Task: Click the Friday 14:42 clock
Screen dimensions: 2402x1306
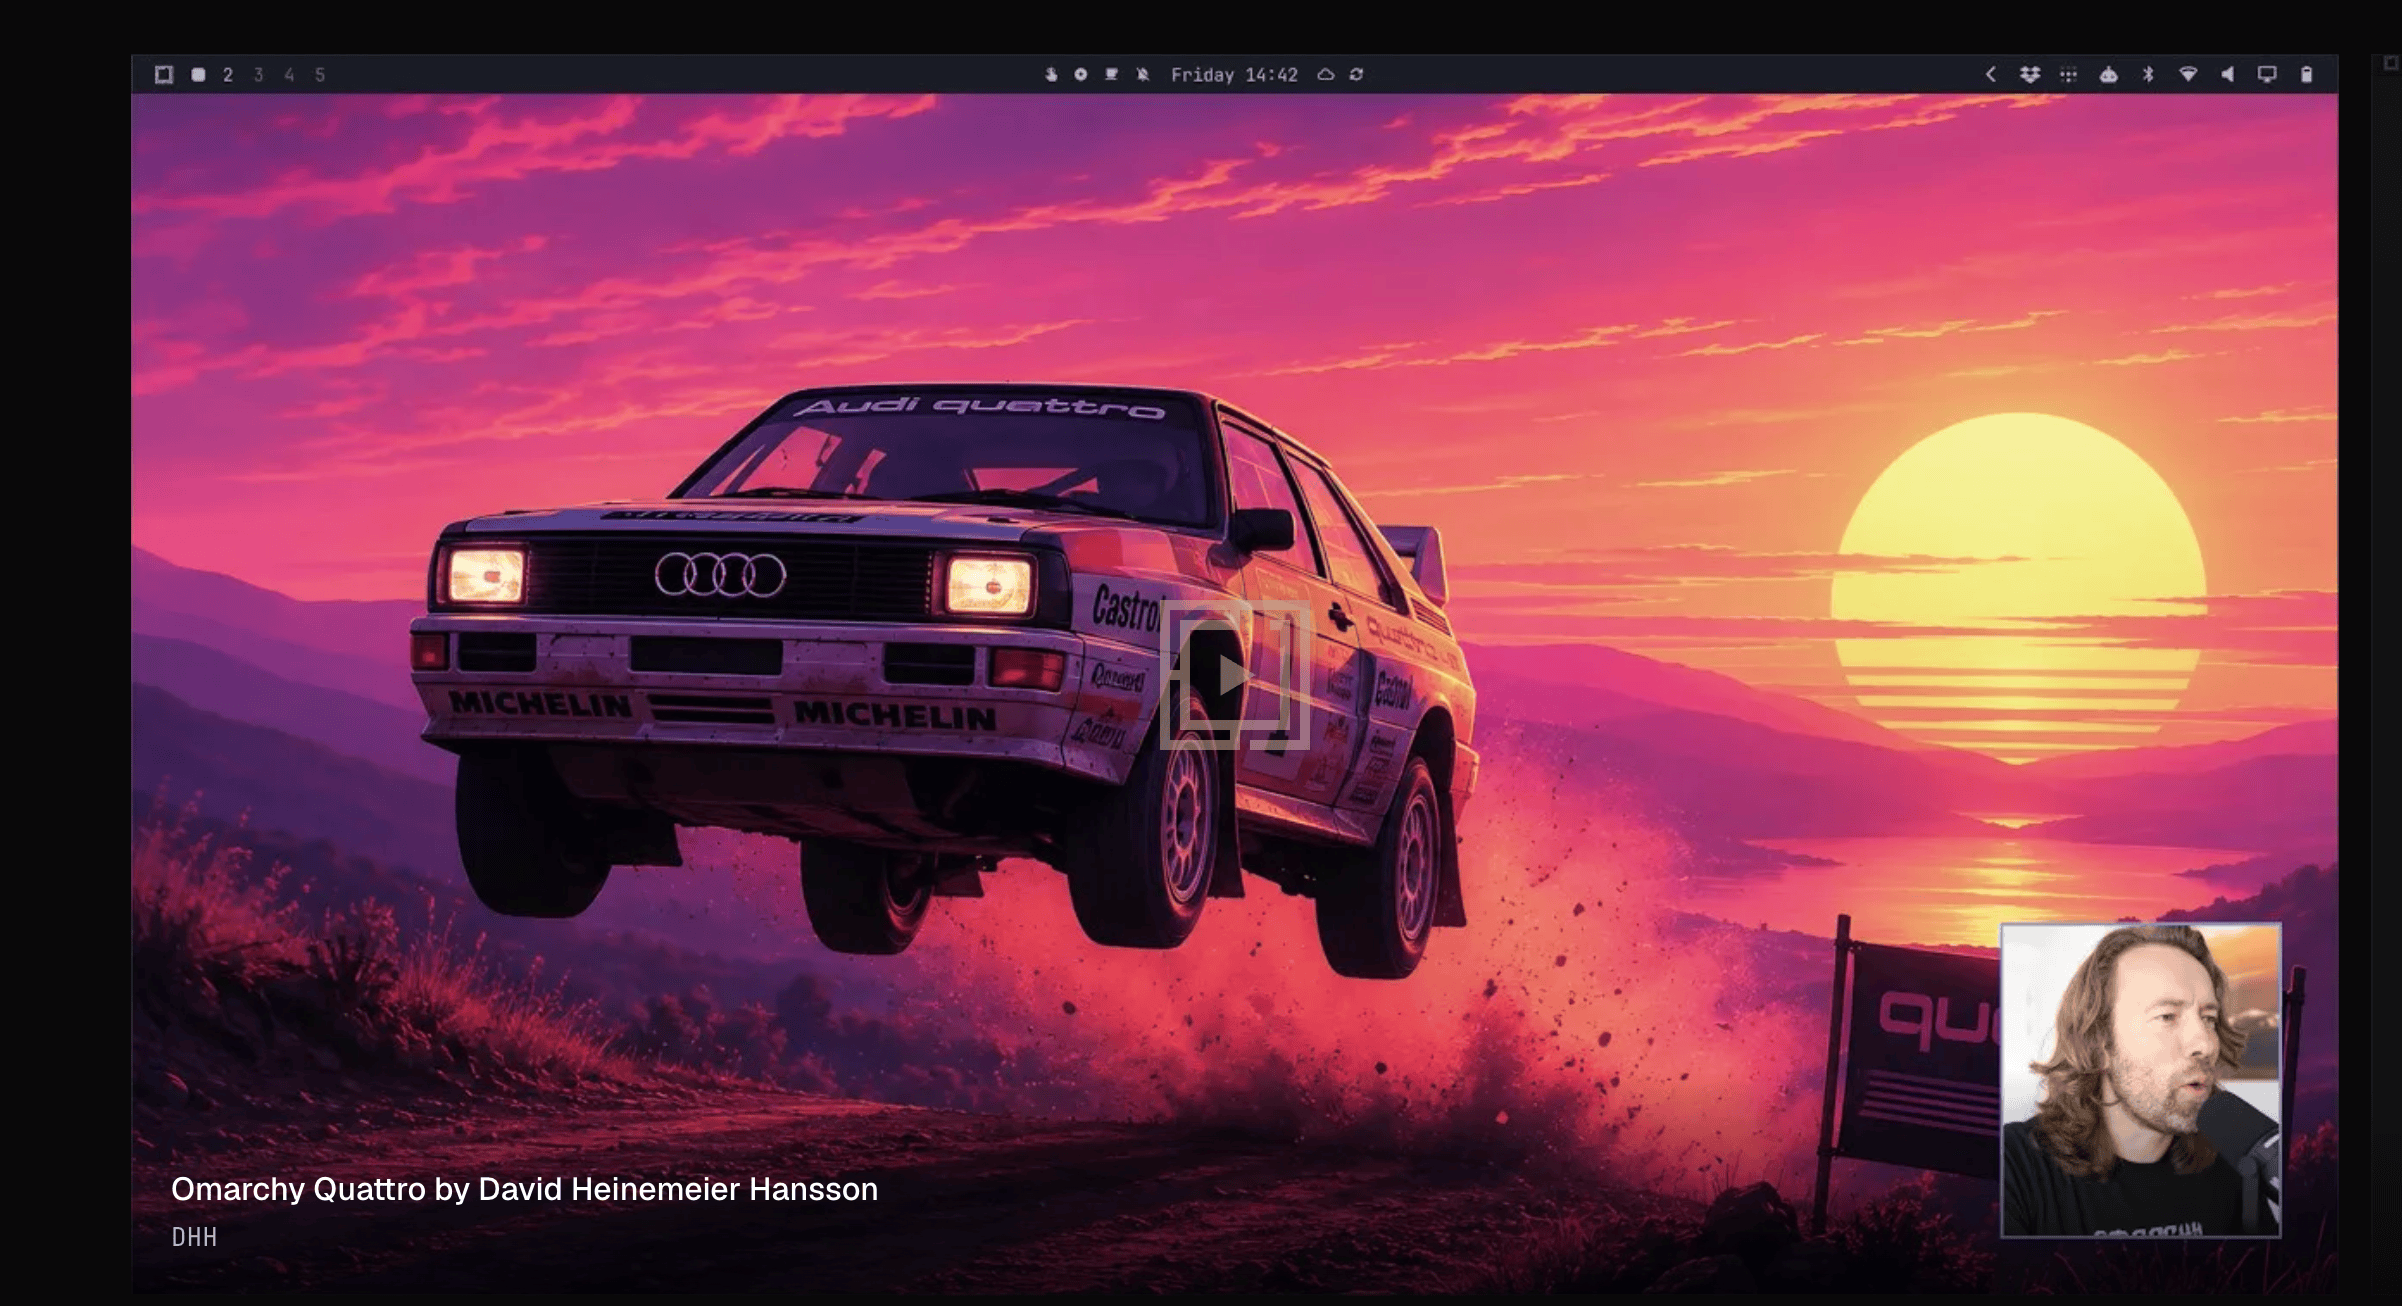Action: (x=1234, y=75)
